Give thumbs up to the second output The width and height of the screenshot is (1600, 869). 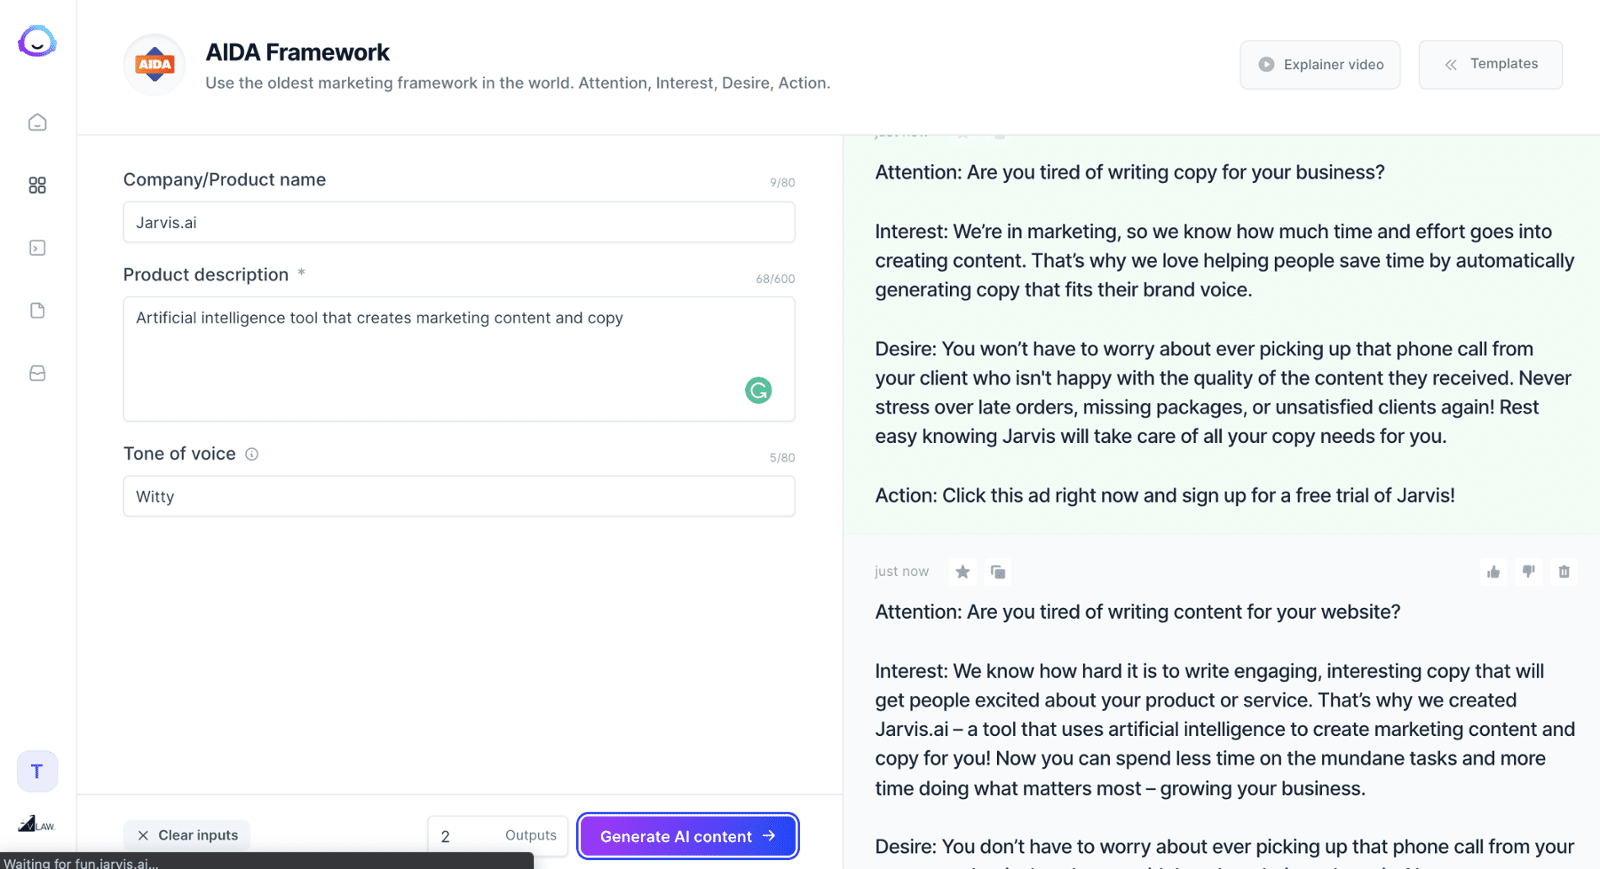[1493, 572]
